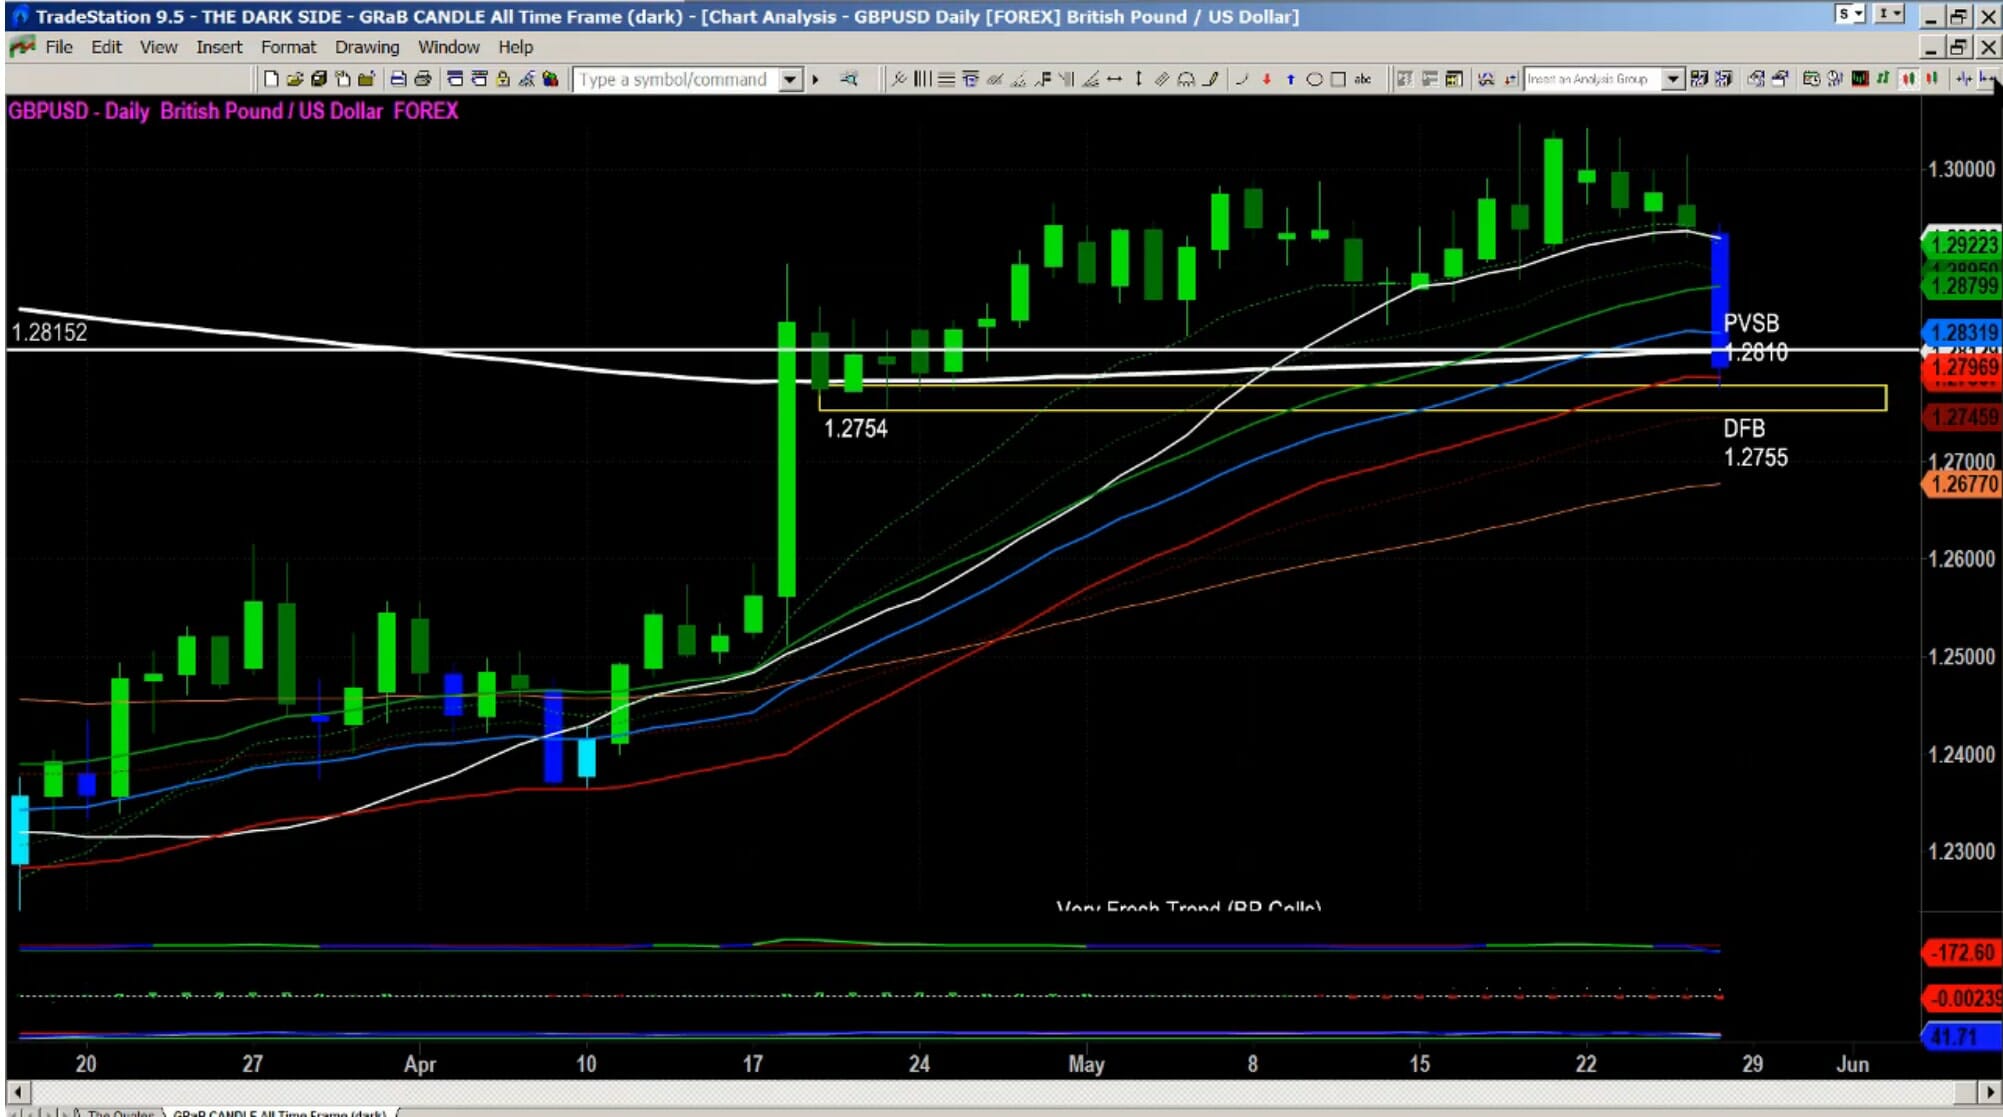Click the lock icon in toolbar
Screen dimensions: 2003x1117
tap(503, 79)
